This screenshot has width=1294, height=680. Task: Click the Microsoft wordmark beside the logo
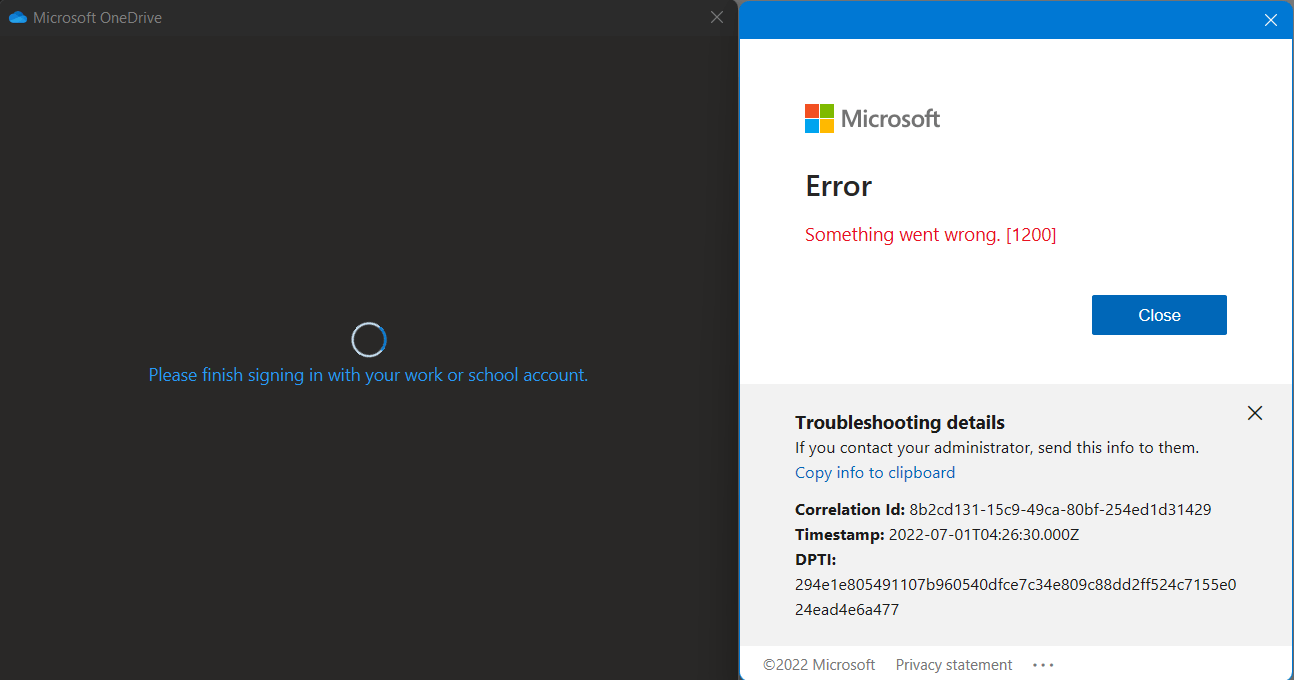[x=890, y=119]
